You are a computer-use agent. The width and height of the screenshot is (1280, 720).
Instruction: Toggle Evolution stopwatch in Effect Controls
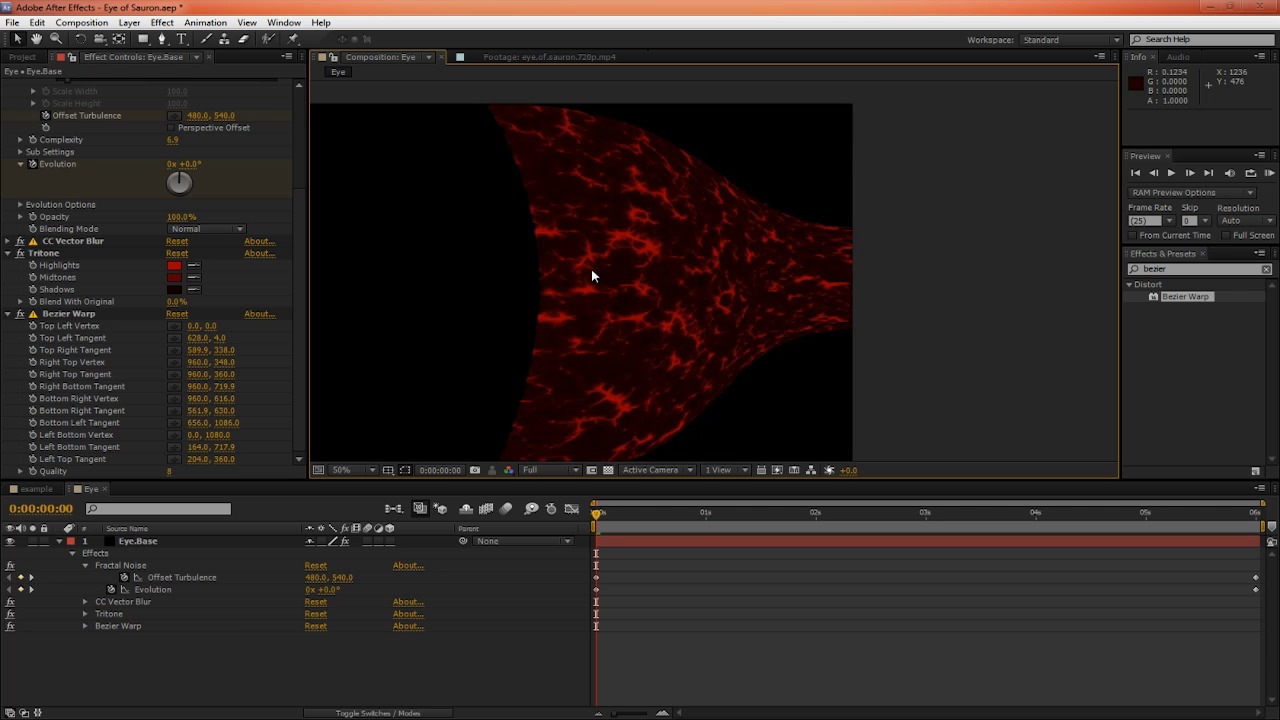[x=33, y=164]
